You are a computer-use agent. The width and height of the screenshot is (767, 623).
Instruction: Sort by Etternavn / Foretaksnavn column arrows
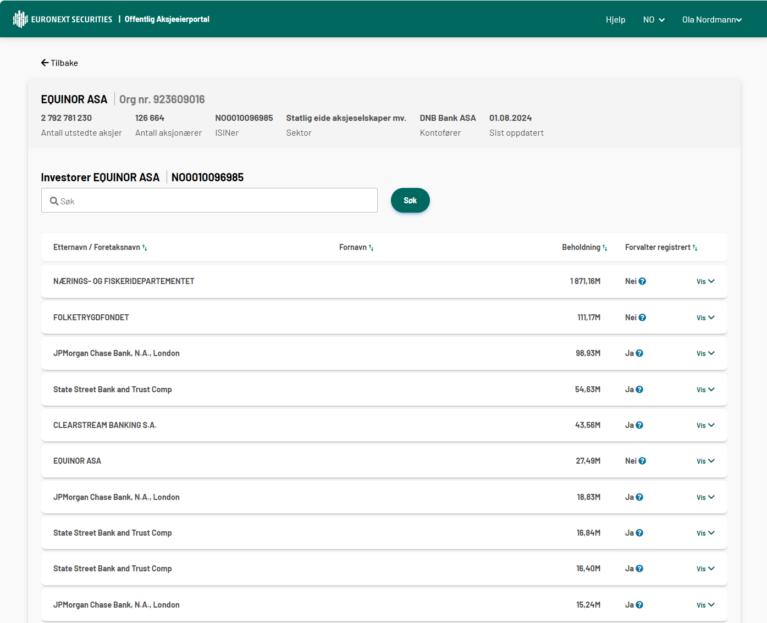click(x=144, y=248)
